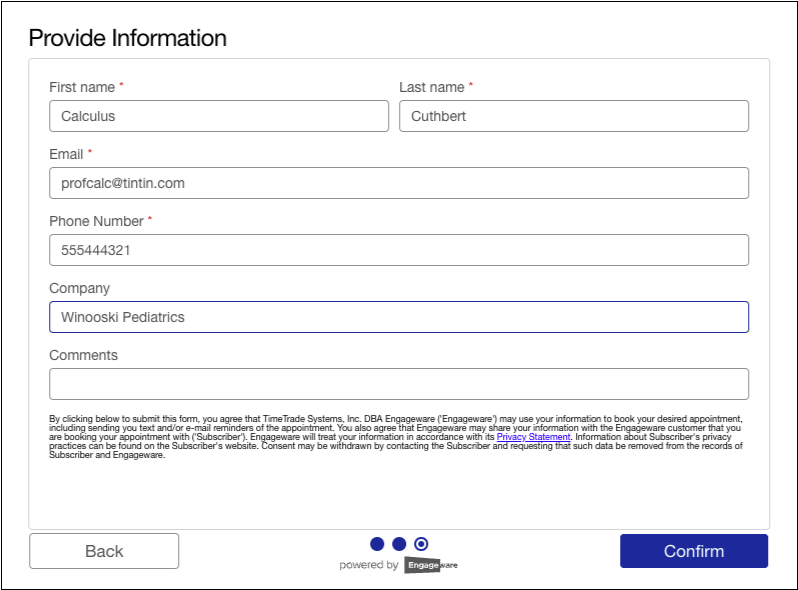Image resolution: width=798 pixels, height=590 pixels.
Task: Click the Last name field containing Cuthbert
Action: click(573, 116)
